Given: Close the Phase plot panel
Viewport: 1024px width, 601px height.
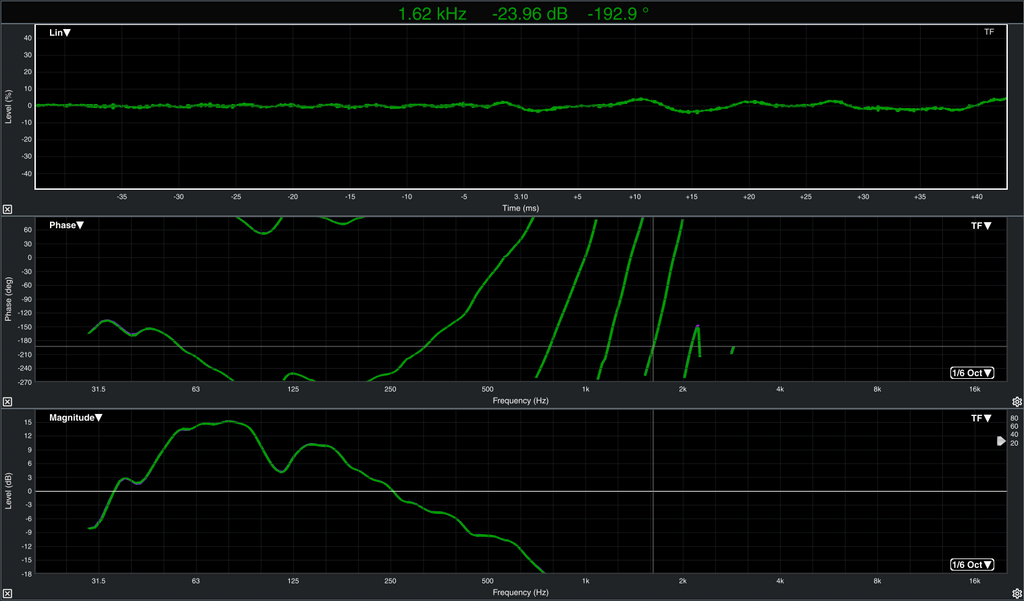Looking at the screenshot, I should [x=7, y=401].
